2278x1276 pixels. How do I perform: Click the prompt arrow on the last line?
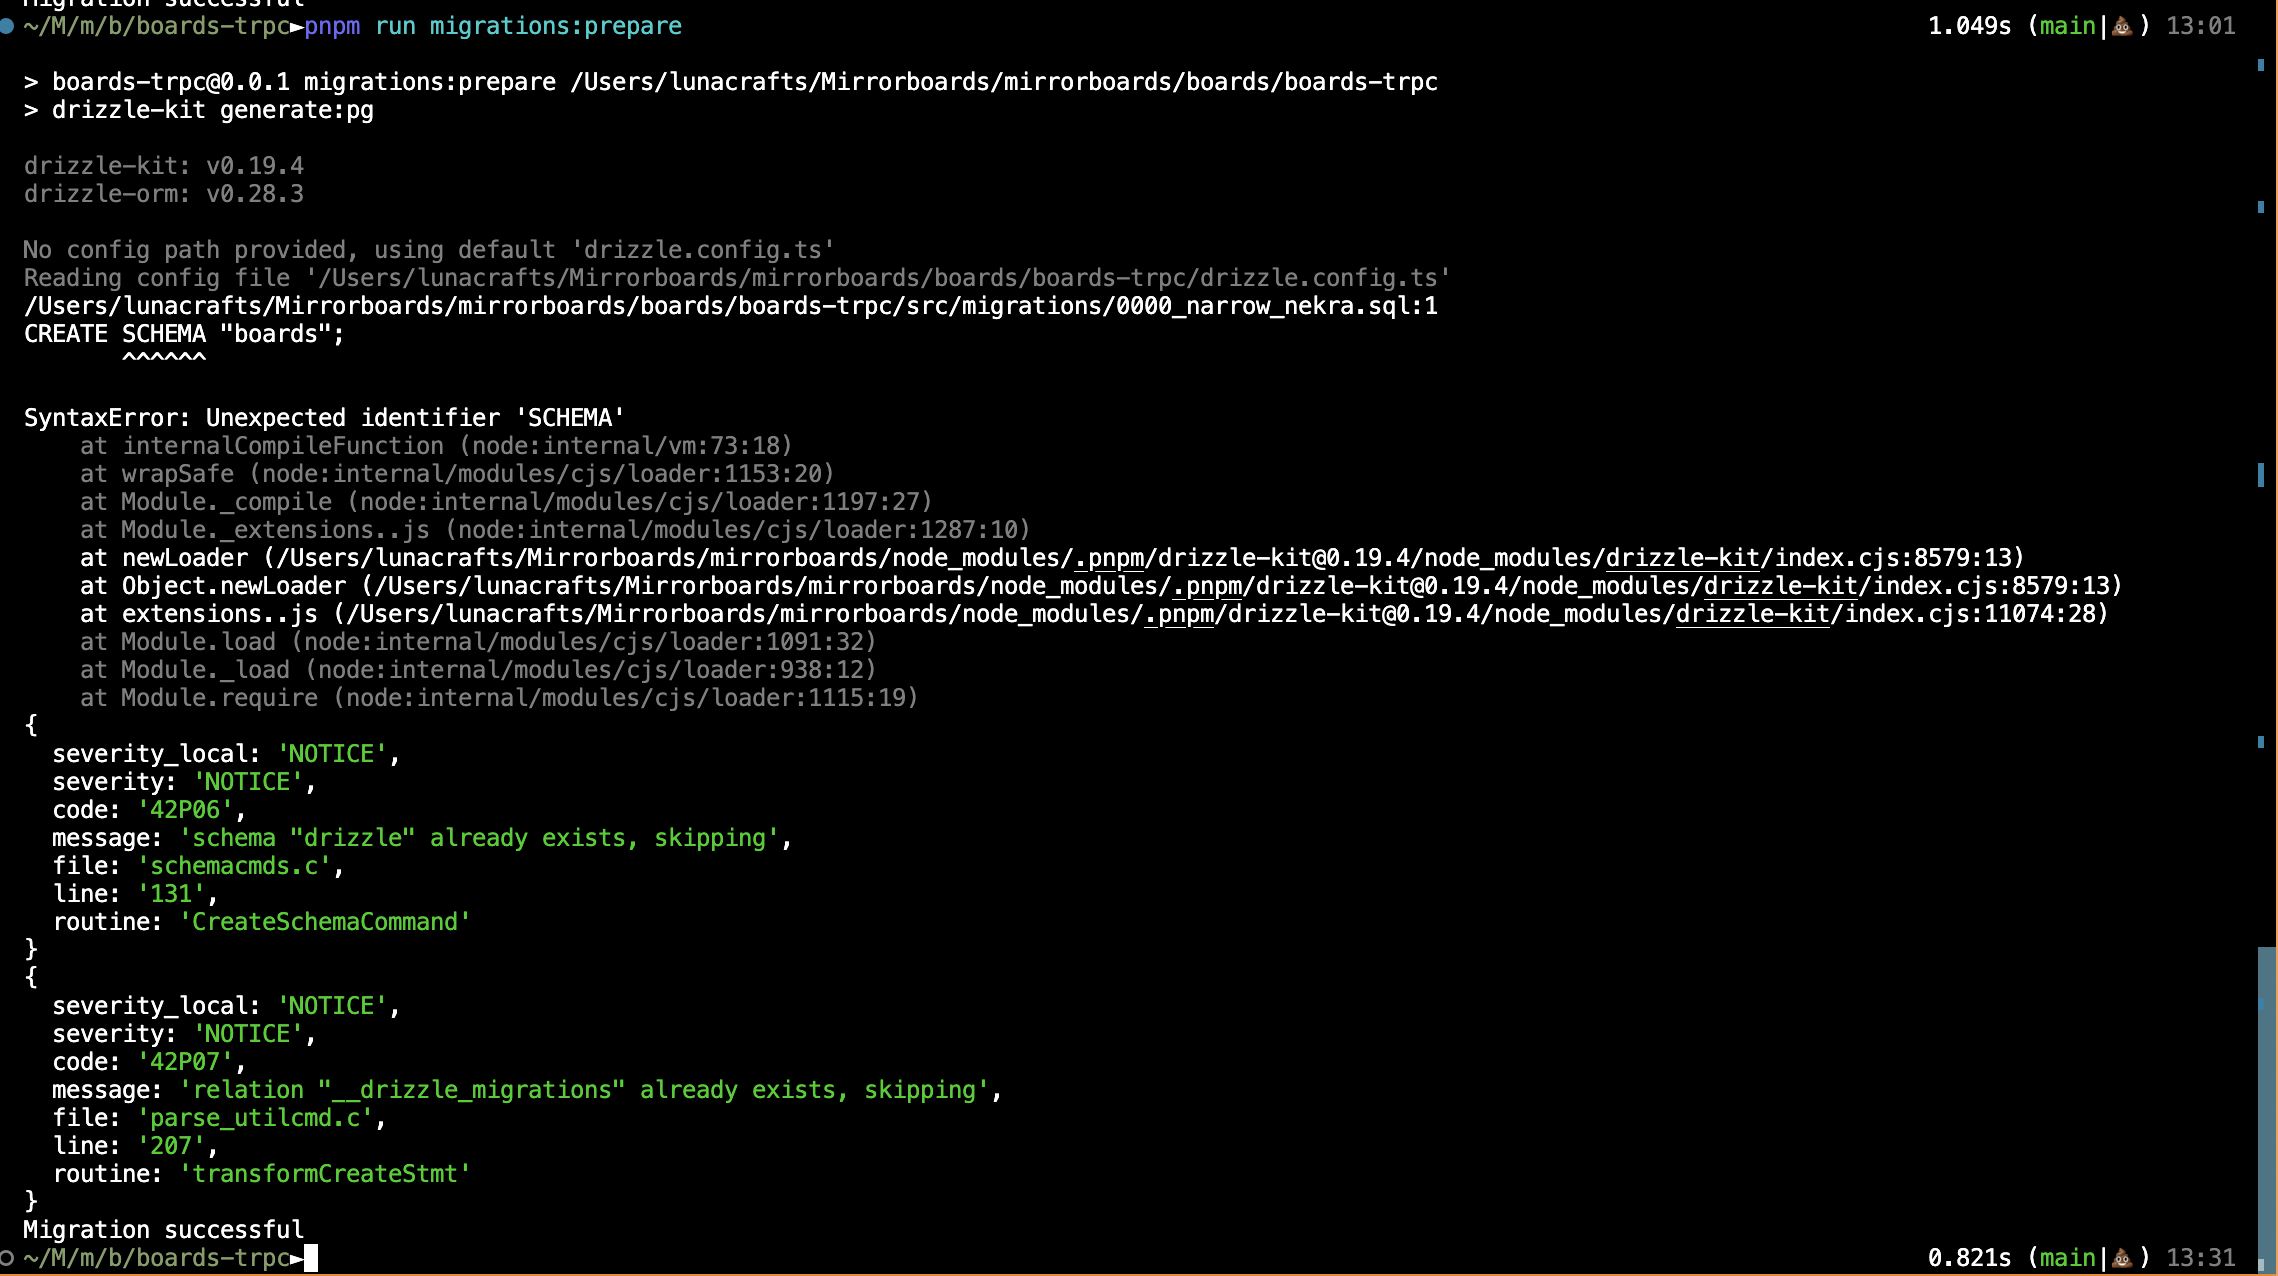(x=297, y=1258)
